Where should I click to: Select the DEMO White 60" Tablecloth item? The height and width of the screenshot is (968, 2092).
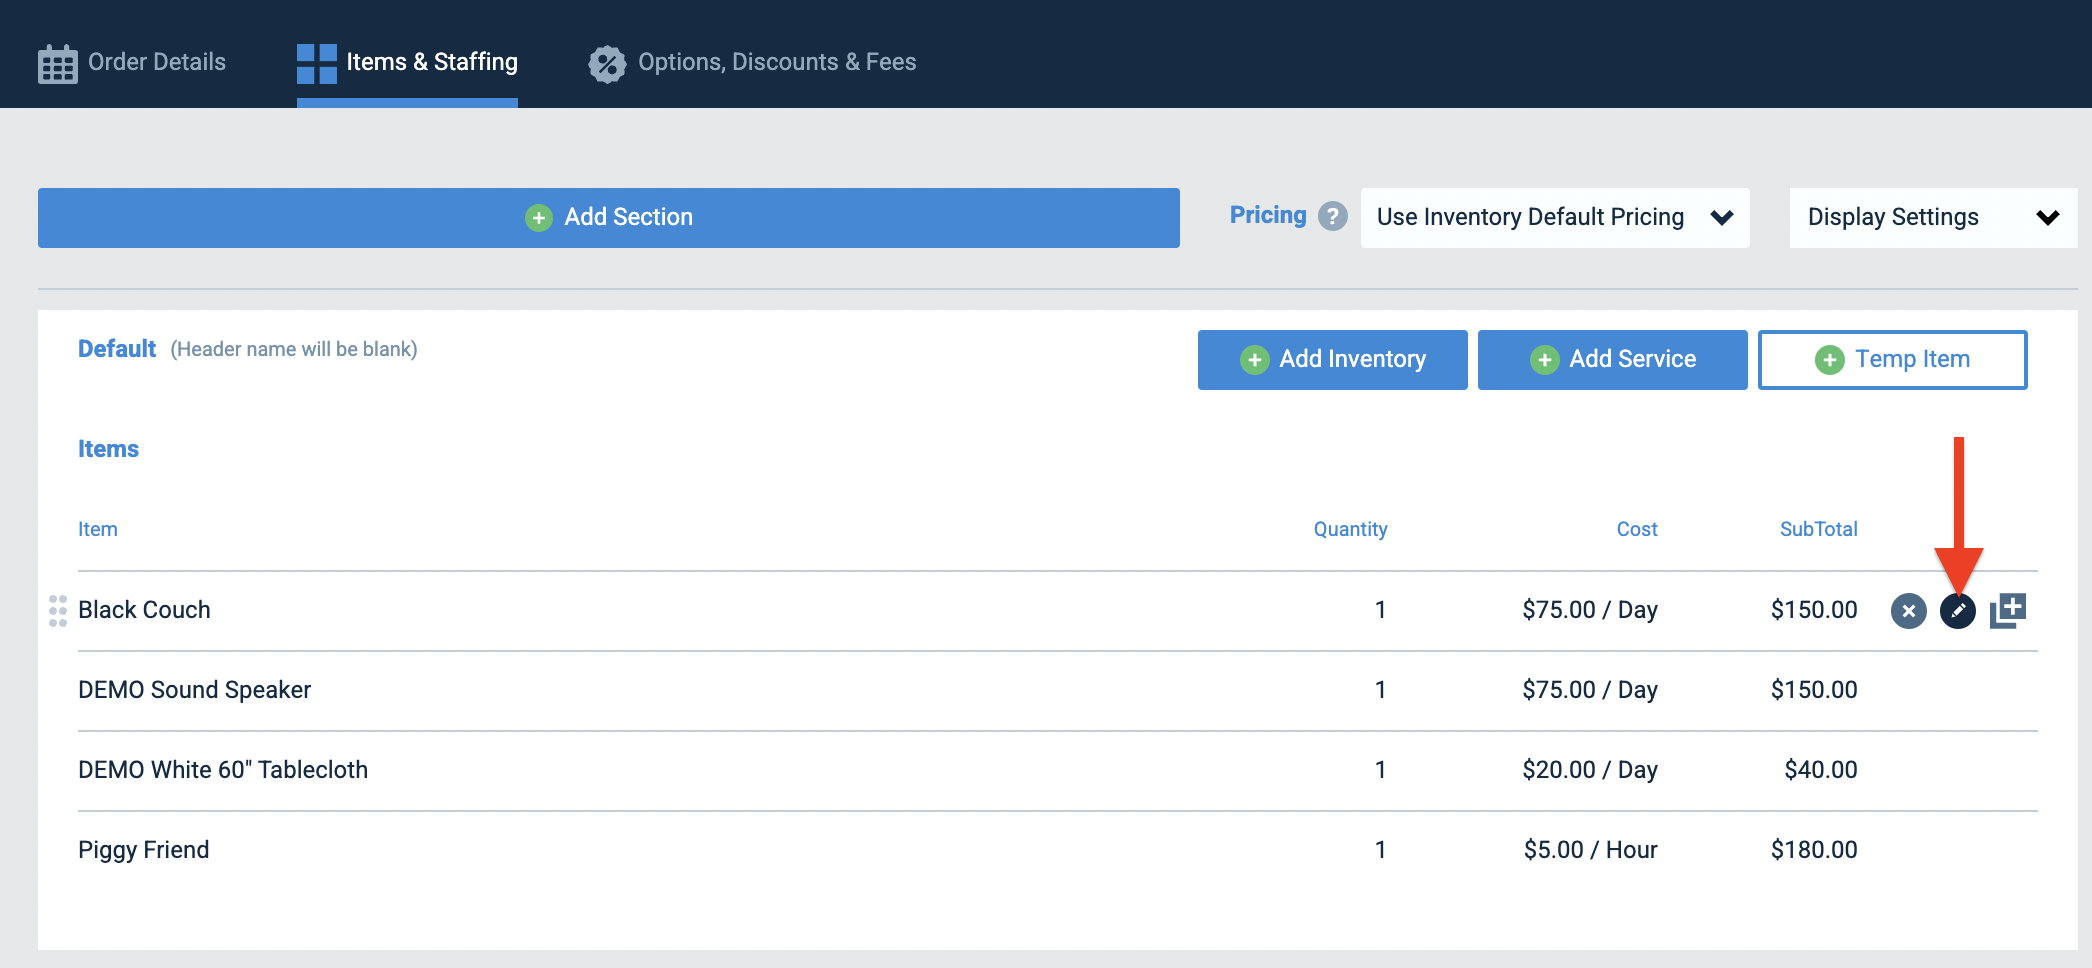pyautogui.click(x=223, y=770)
